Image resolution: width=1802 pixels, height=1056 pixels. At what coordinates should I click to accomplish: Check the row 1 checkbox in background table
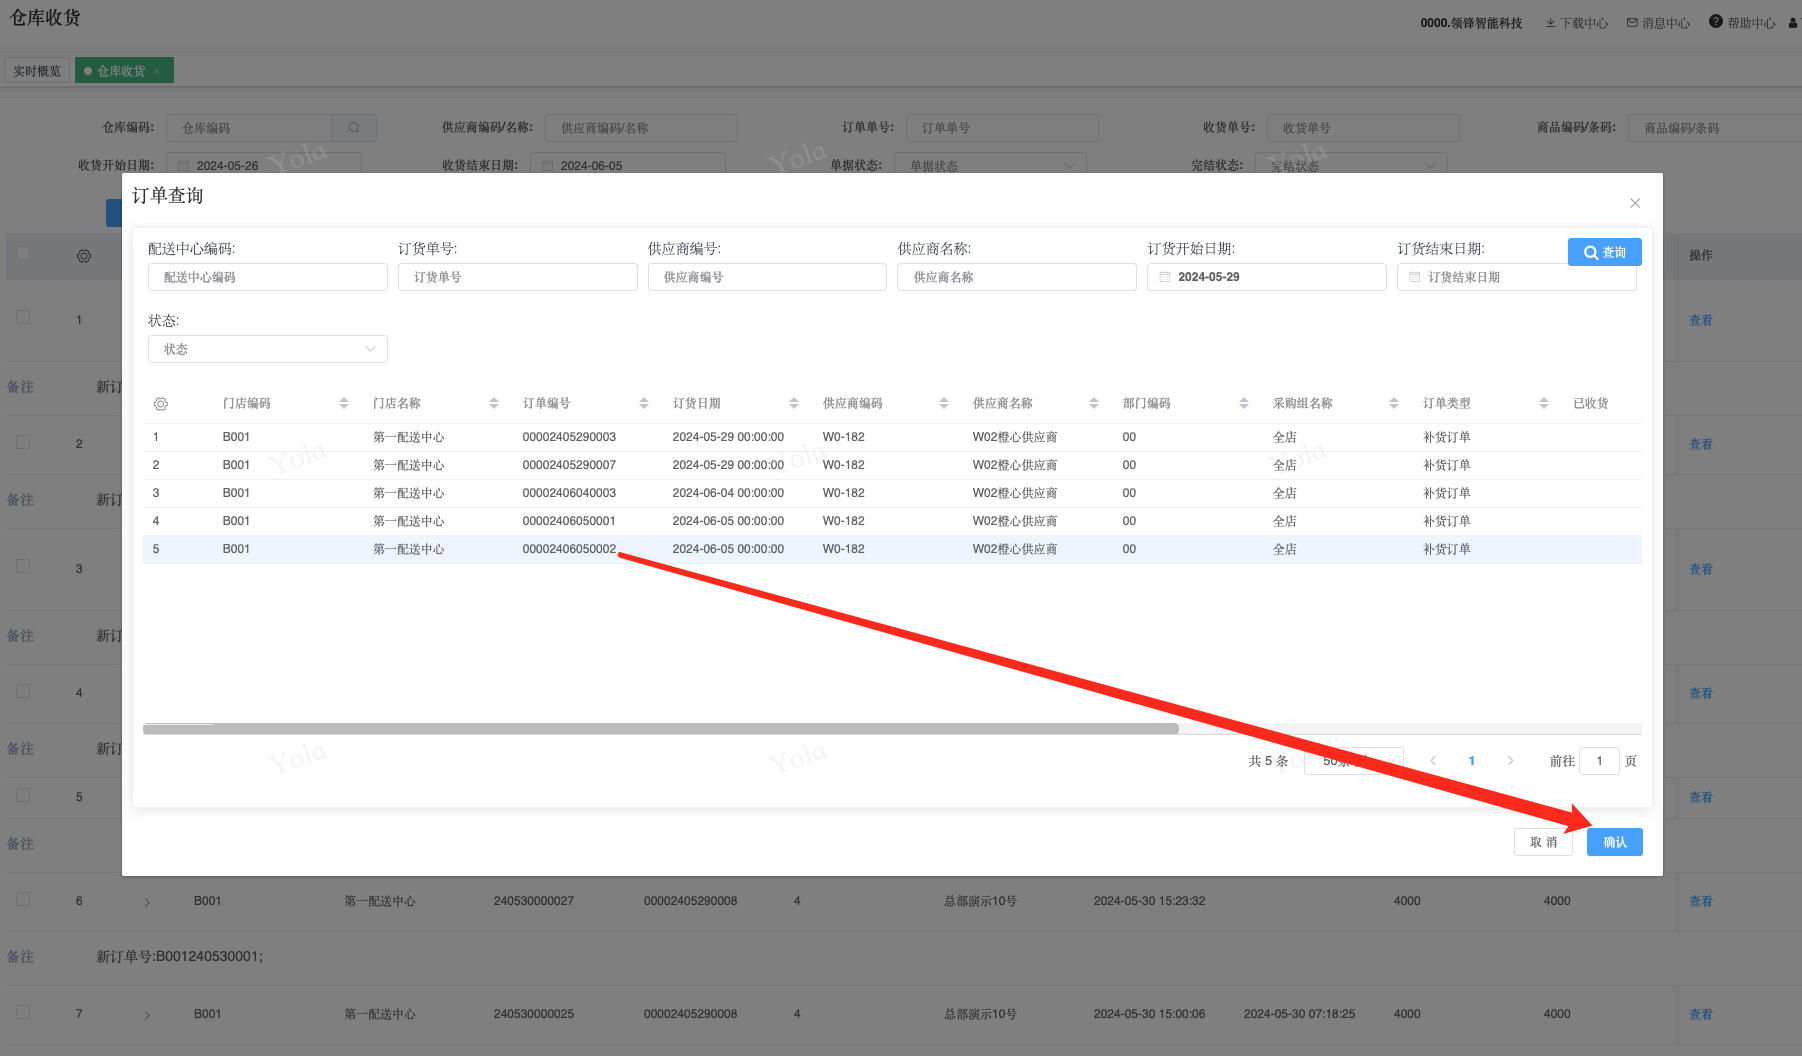tap(23, 318)
